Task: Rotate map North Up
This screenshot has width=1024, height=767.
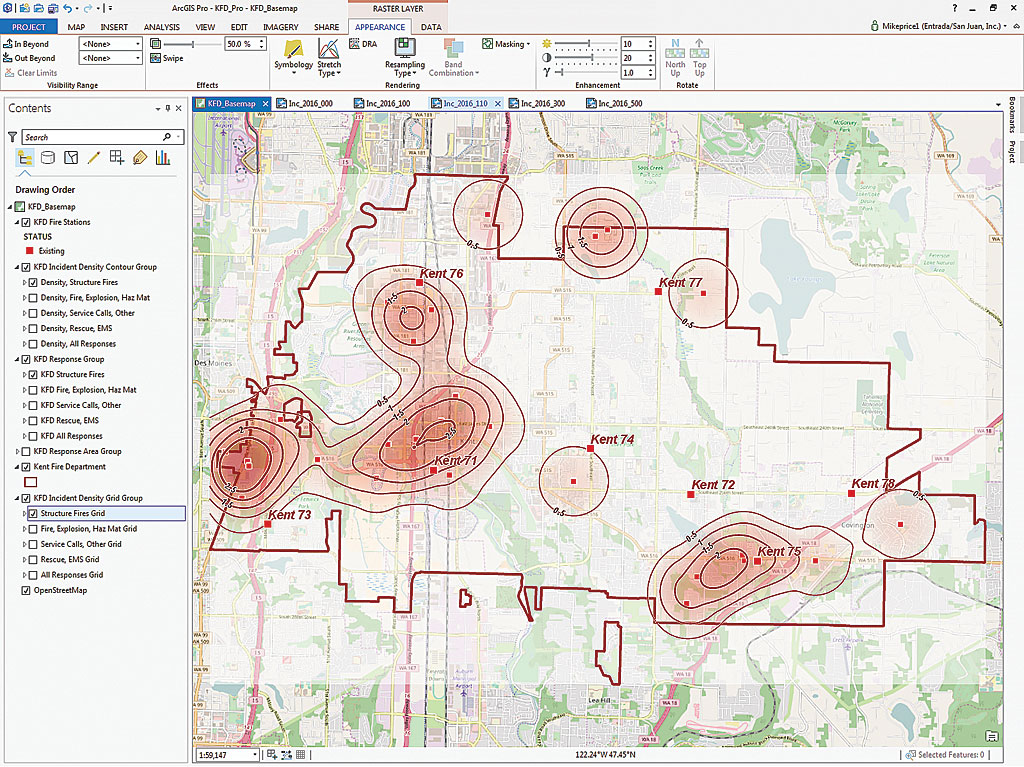Action: (x=675, y=57)
